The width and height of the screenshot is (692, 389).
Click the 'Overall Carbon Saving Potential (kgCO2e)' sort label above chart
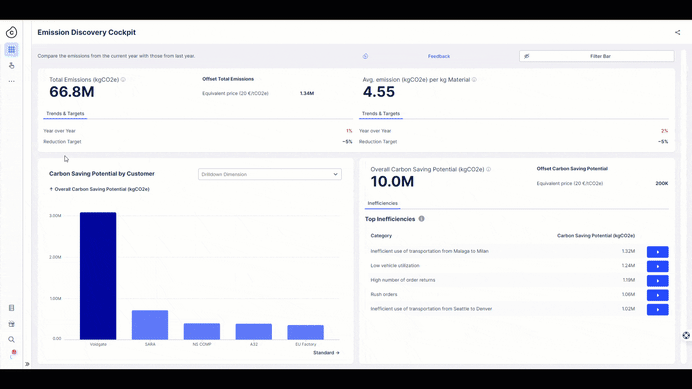[99, 189]
